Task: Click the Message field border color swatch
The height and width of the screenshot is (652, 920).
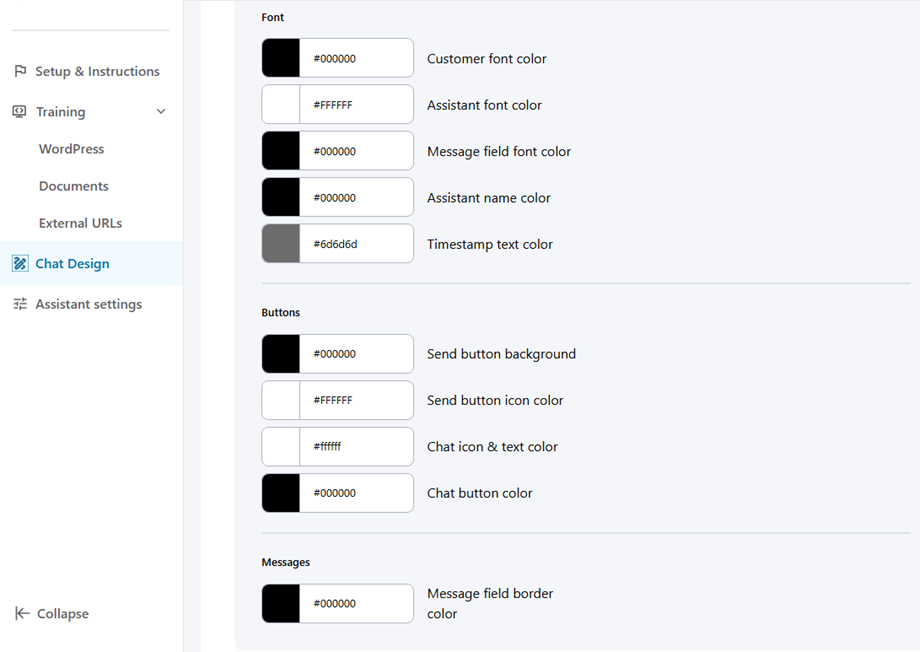Action: pos(281,604)
